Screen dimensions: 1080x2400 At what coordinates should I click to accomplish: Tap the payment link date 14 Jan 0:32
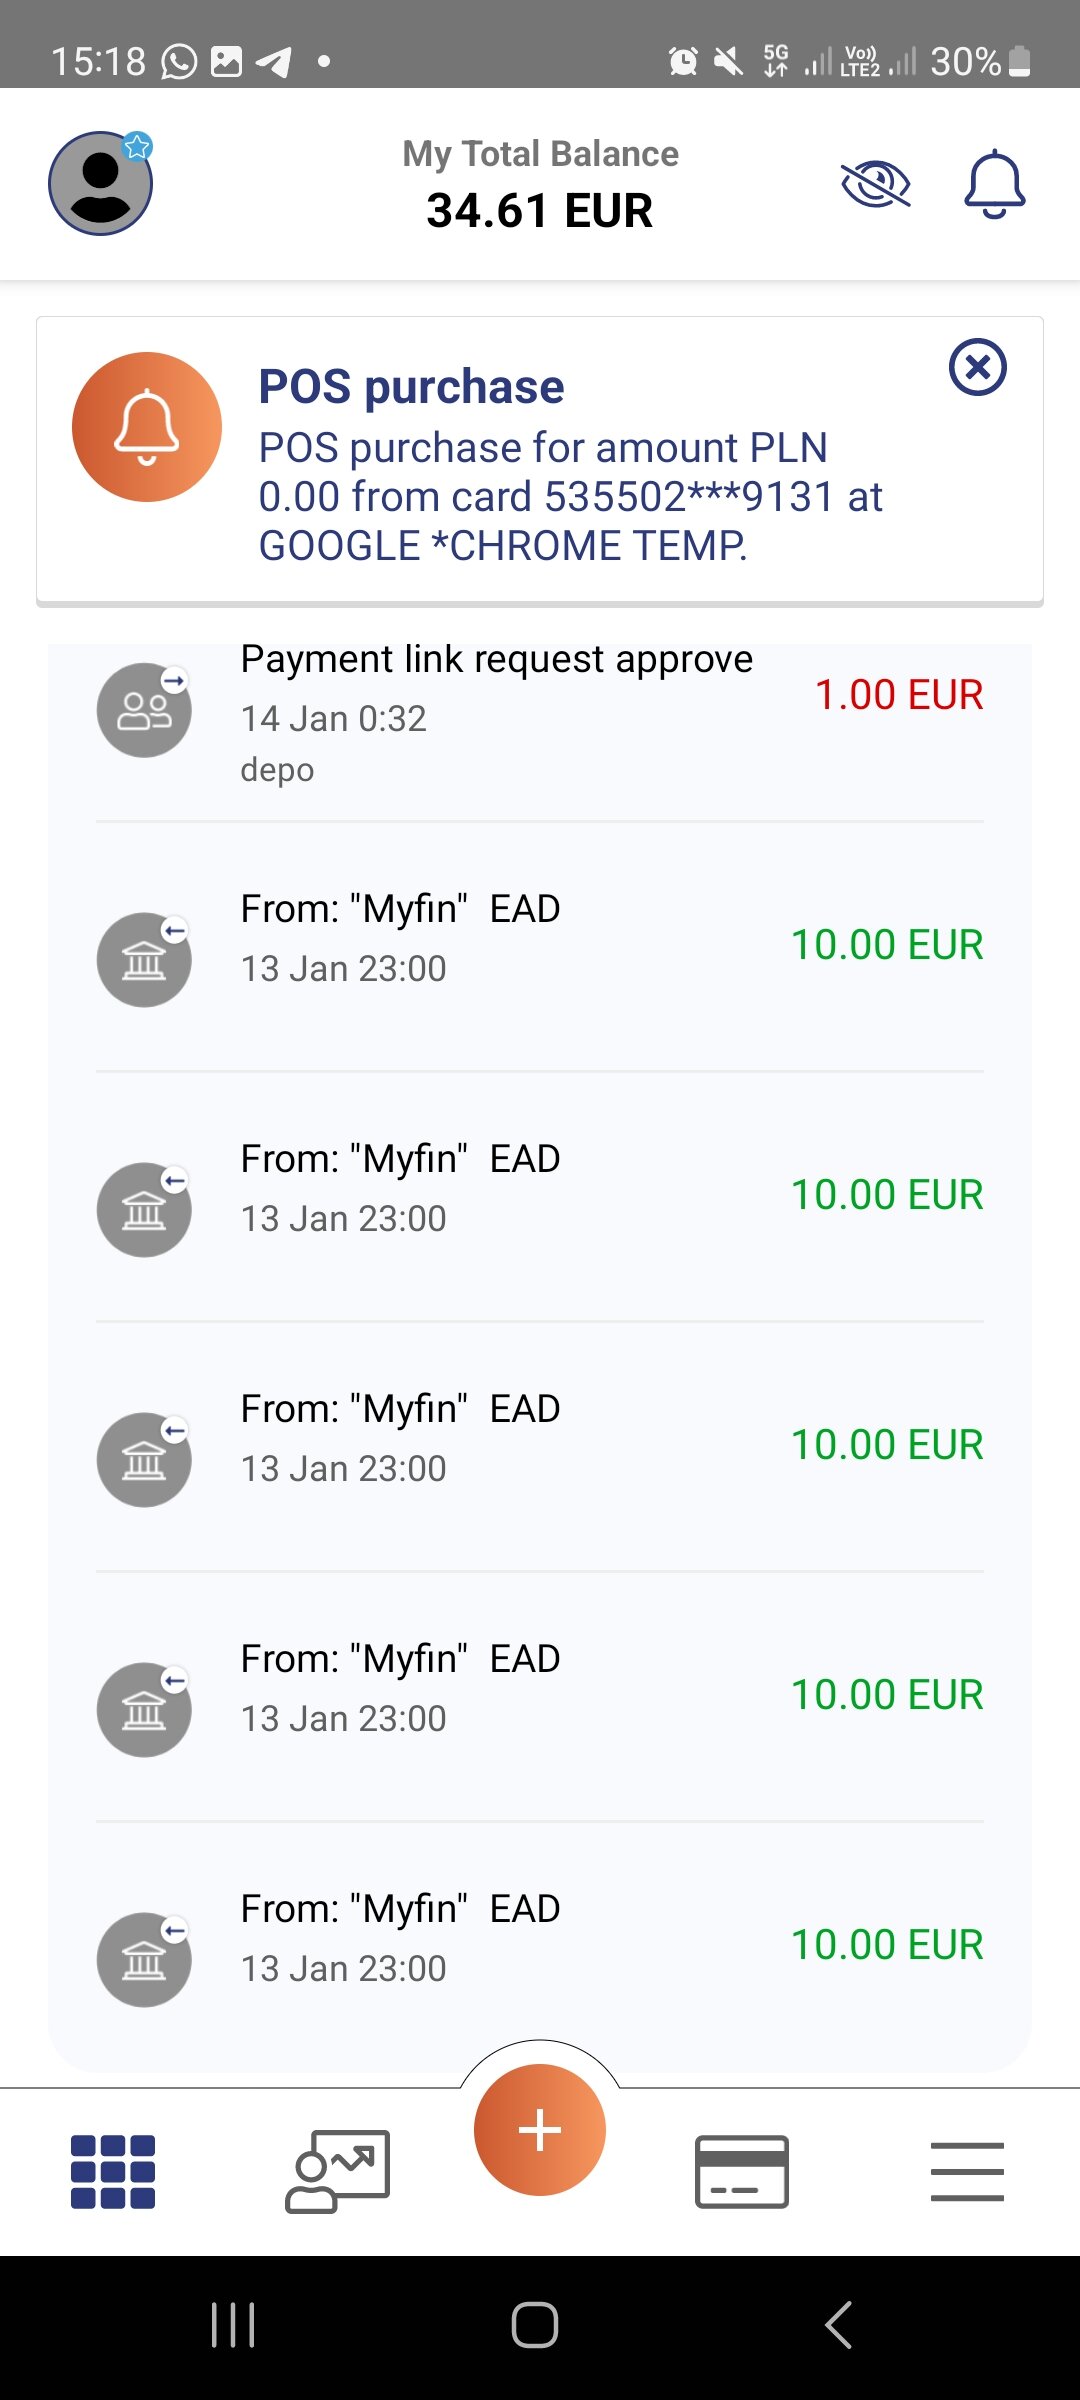click(x=333, y=719)
